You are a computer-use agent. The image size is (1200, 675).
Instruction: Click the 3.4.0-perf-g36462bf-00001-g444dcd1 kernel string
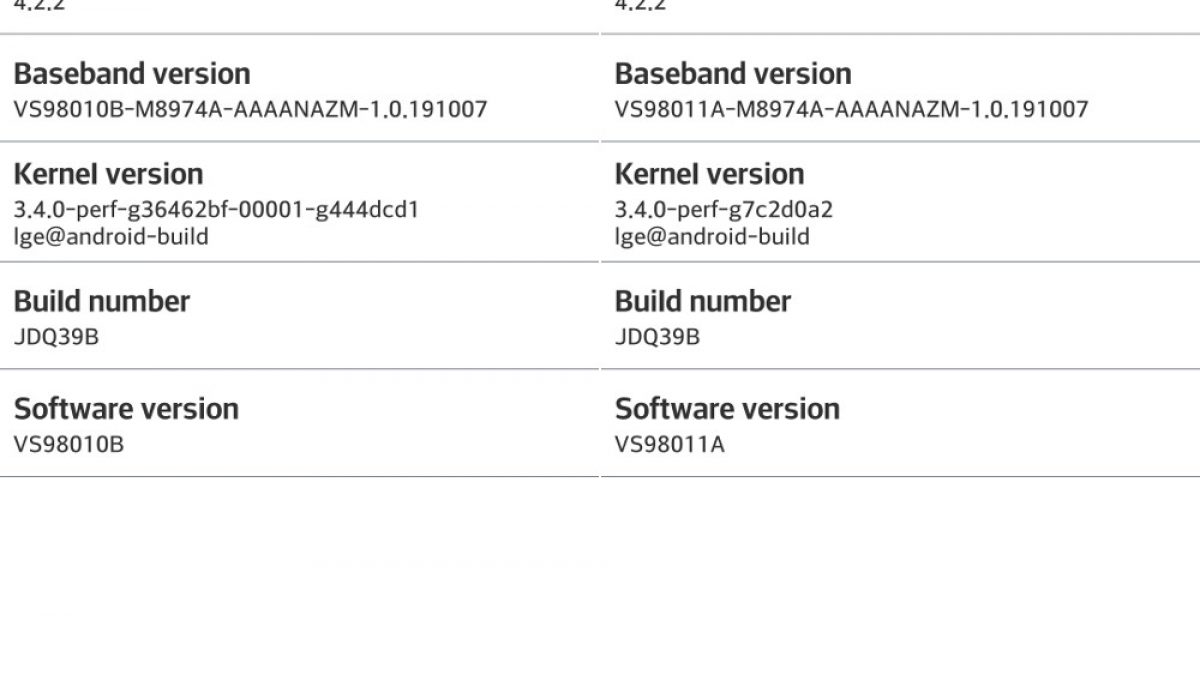[x=216, y=210]
